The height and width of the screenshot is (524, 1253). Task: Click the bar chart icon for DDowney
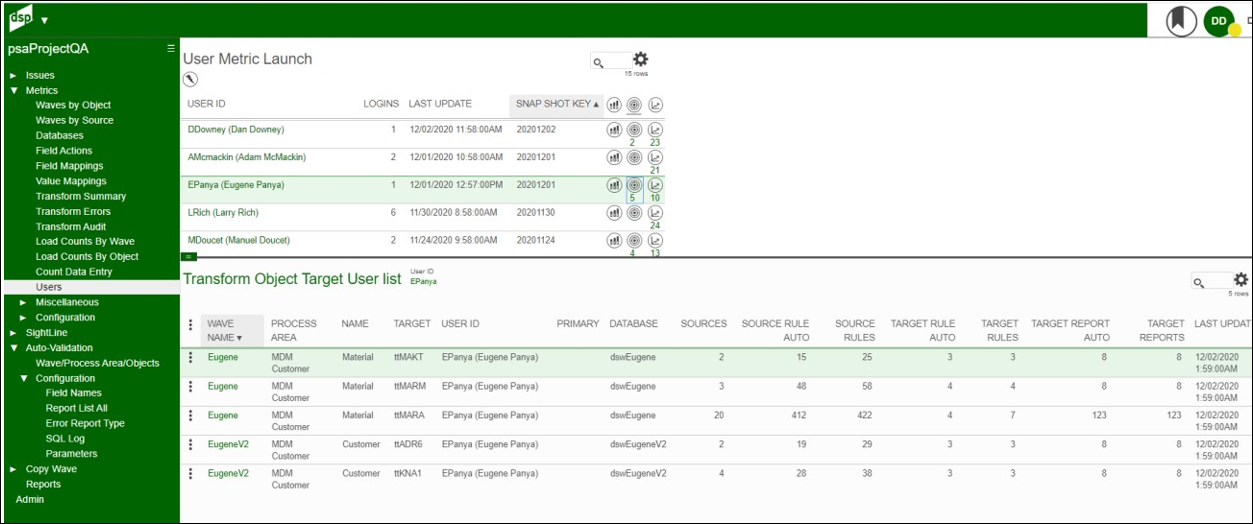click(614, 130)
